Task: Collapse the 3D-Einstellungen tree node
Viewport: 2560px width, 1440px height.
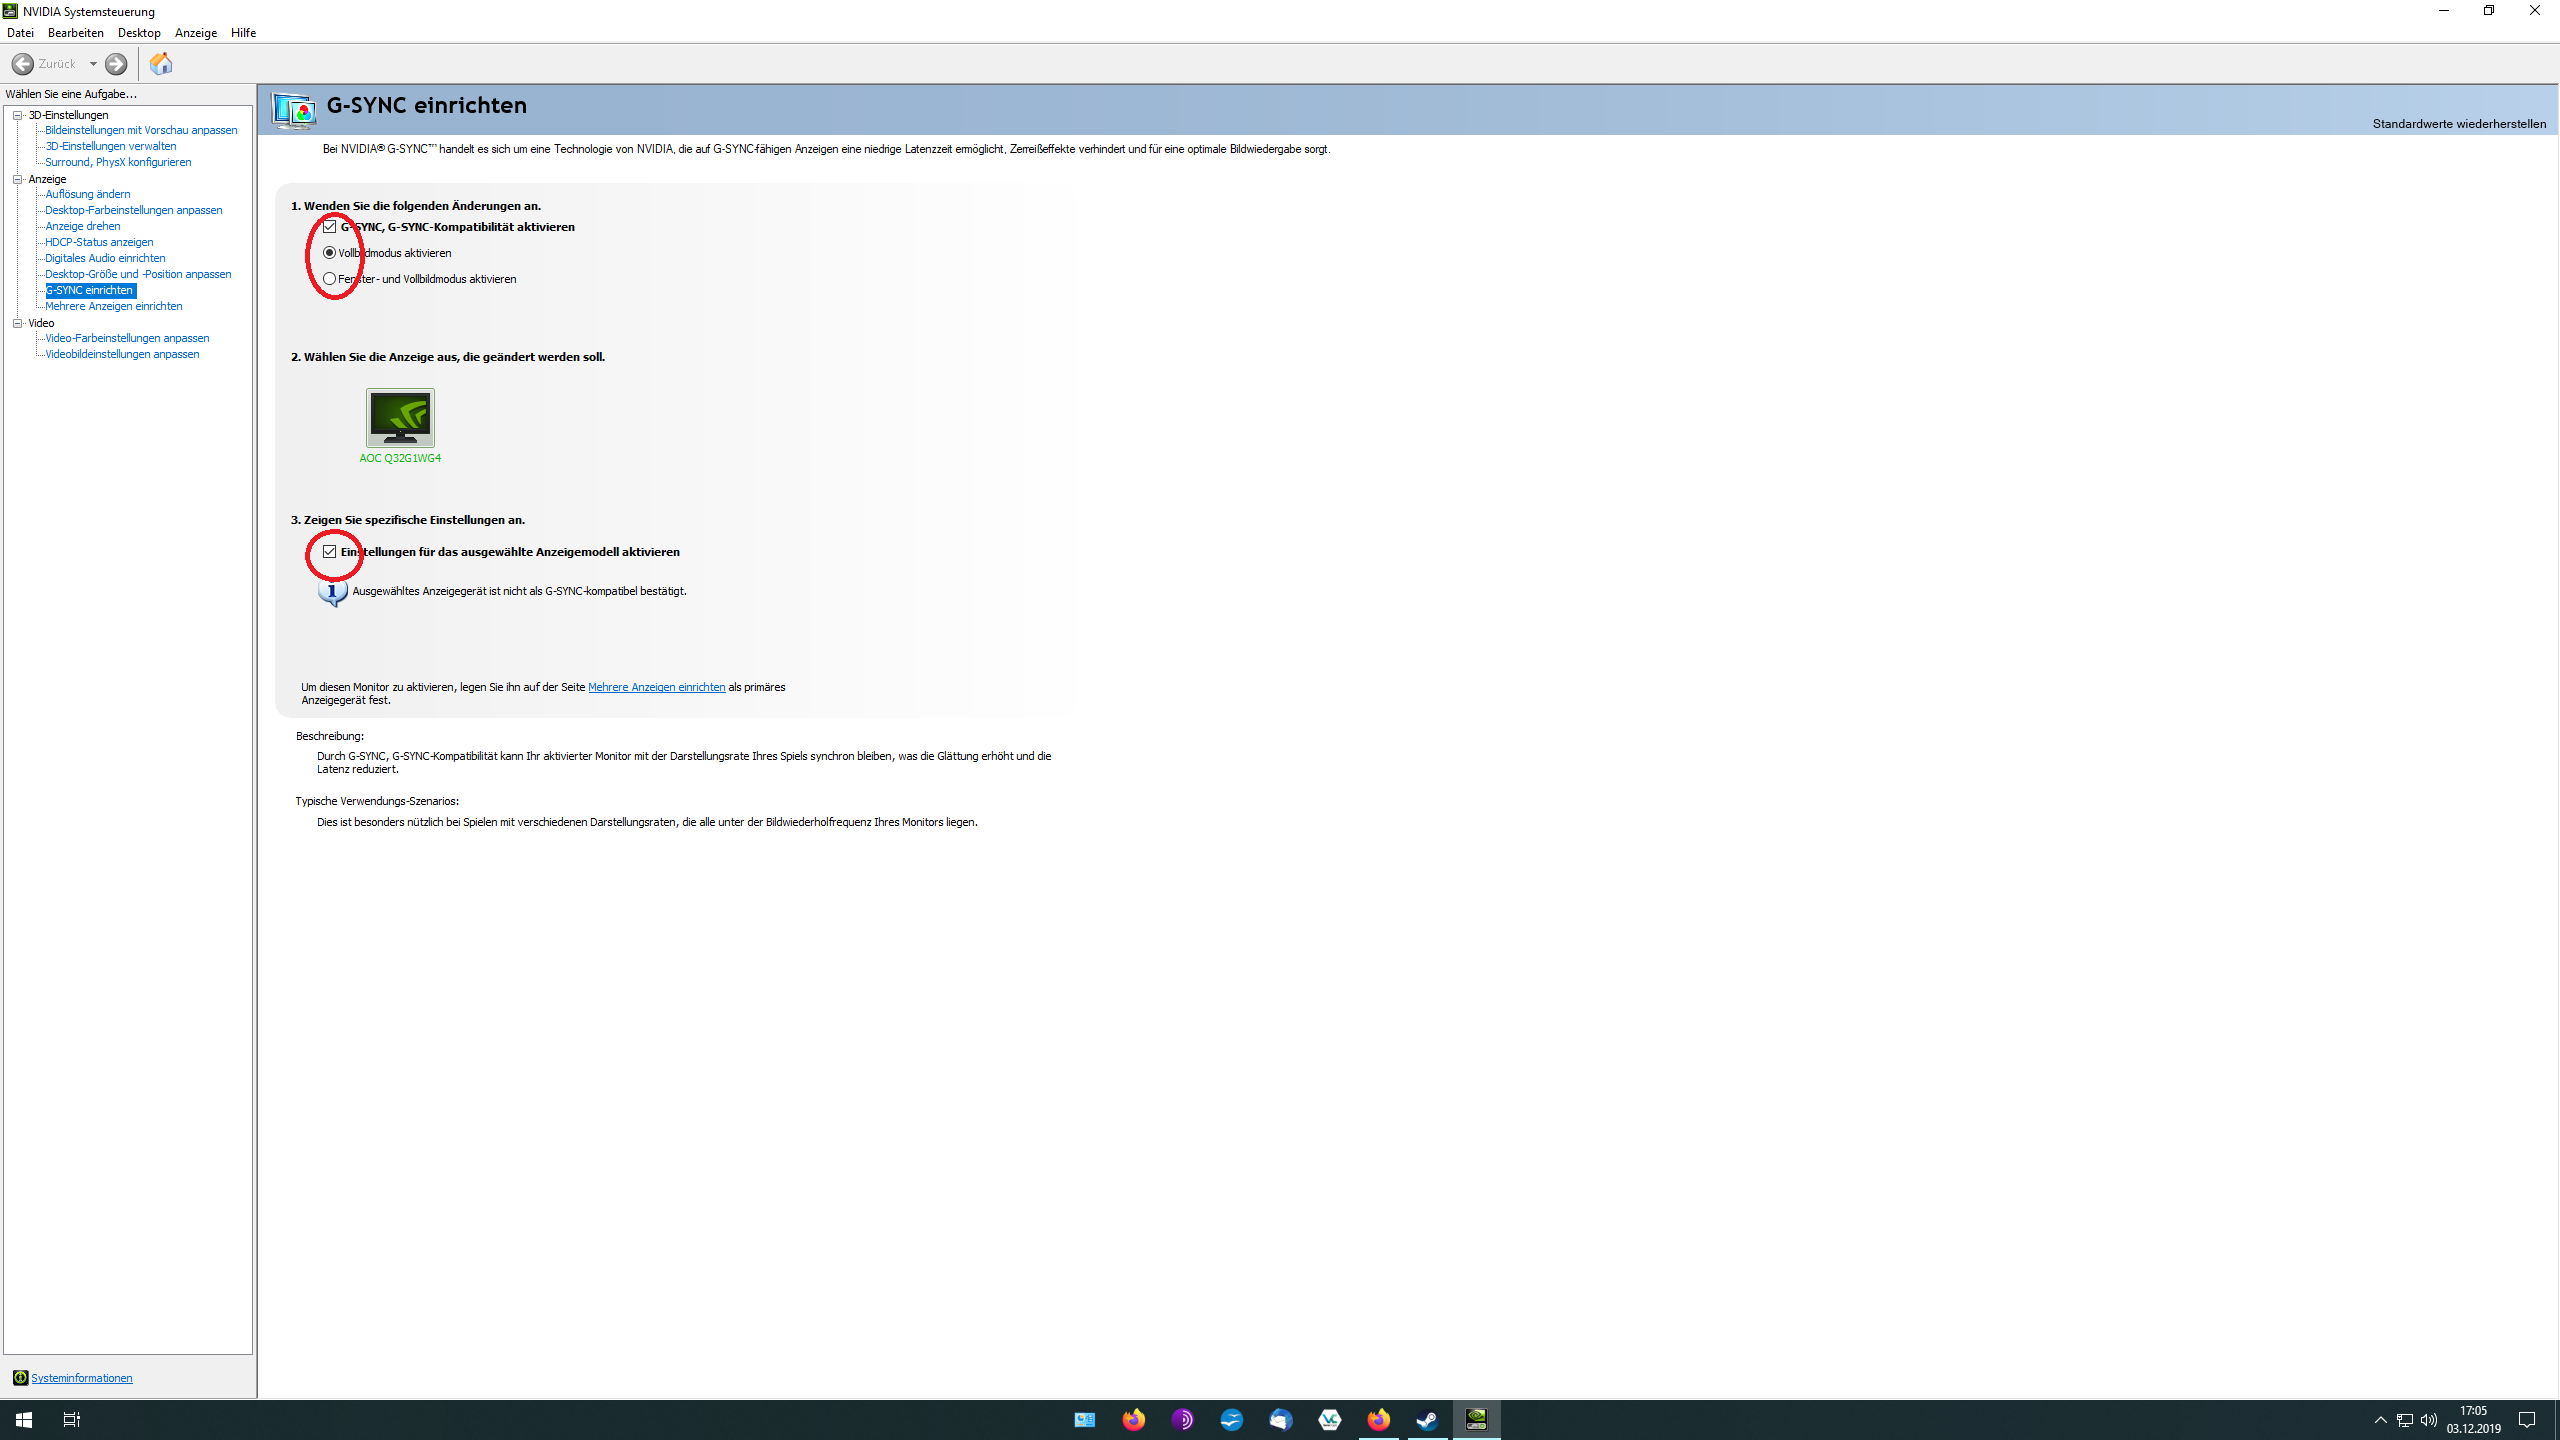Action: click(18, 115)
